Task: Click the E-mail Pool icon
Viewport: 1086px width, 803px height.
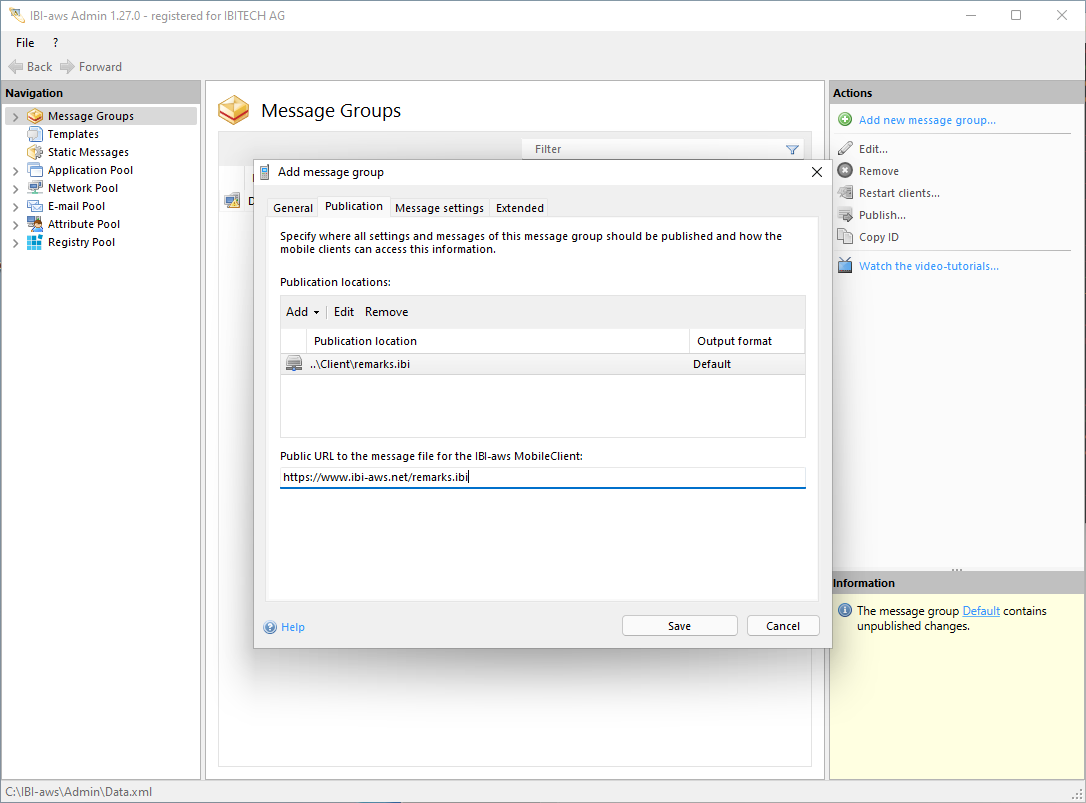Action: click(x=35, y=206)
